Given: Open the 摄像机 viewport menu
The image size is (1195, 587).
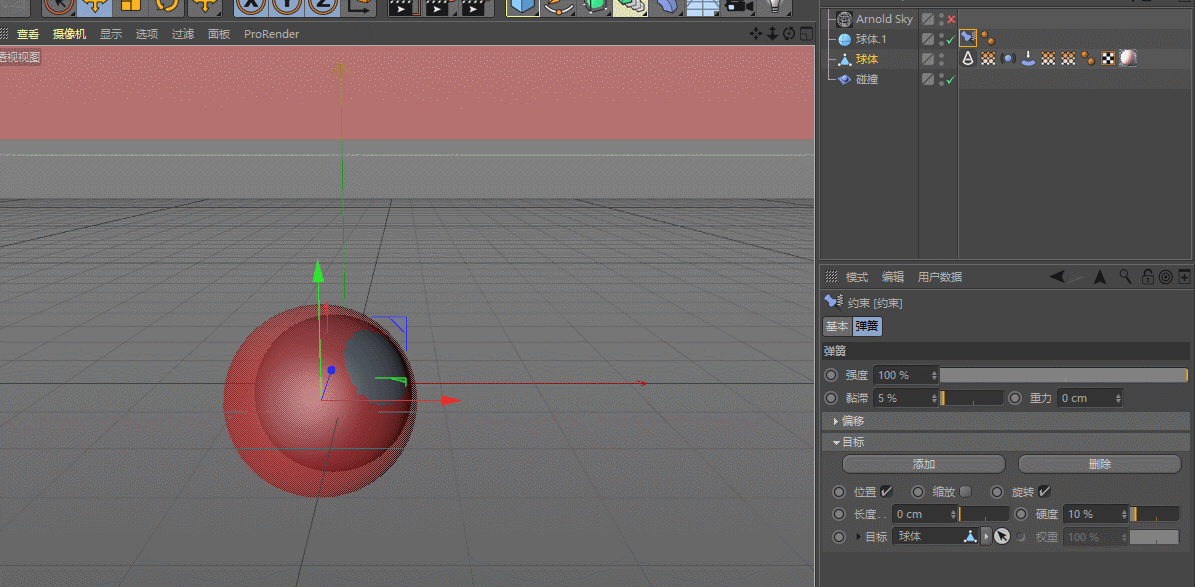Looking at the screenshot, I should 69,34.
